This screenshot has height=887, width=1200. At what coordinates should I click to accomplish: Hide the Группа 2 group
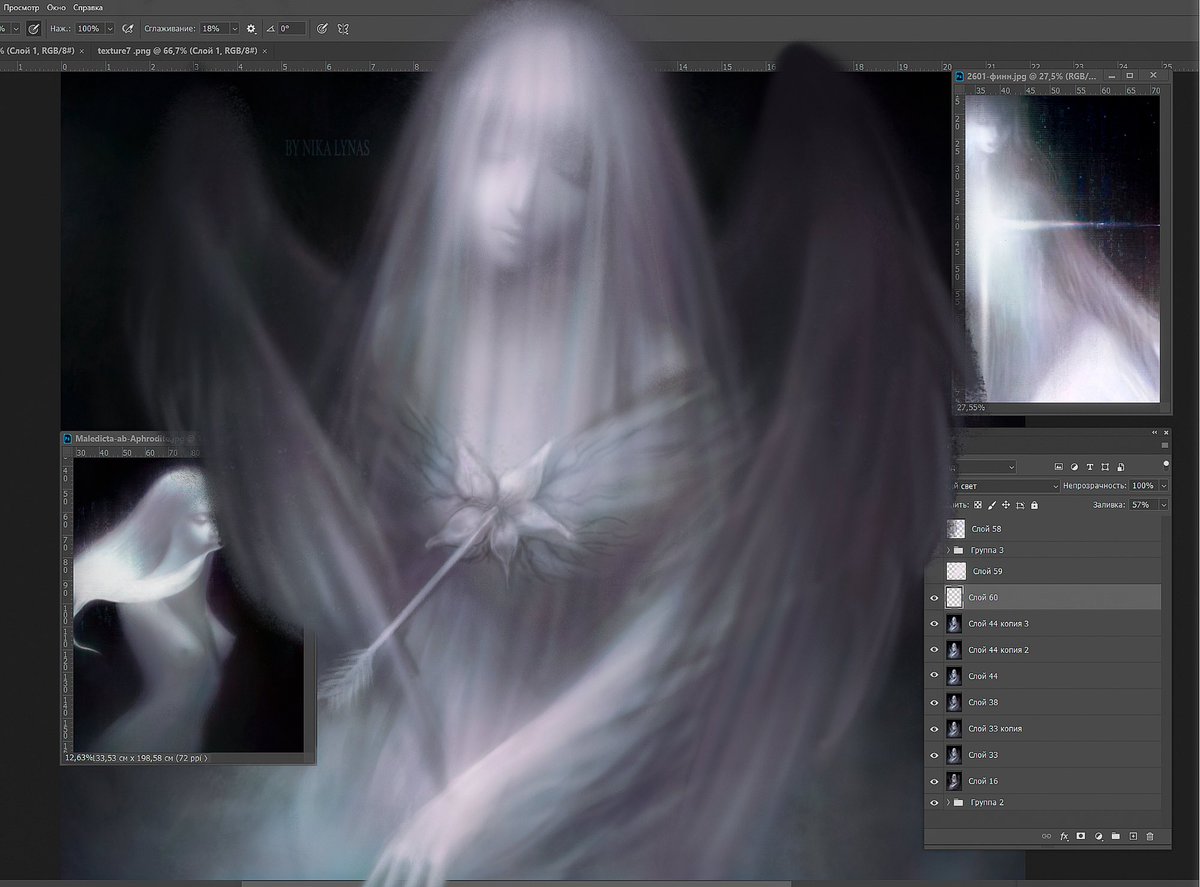point(934,803)
